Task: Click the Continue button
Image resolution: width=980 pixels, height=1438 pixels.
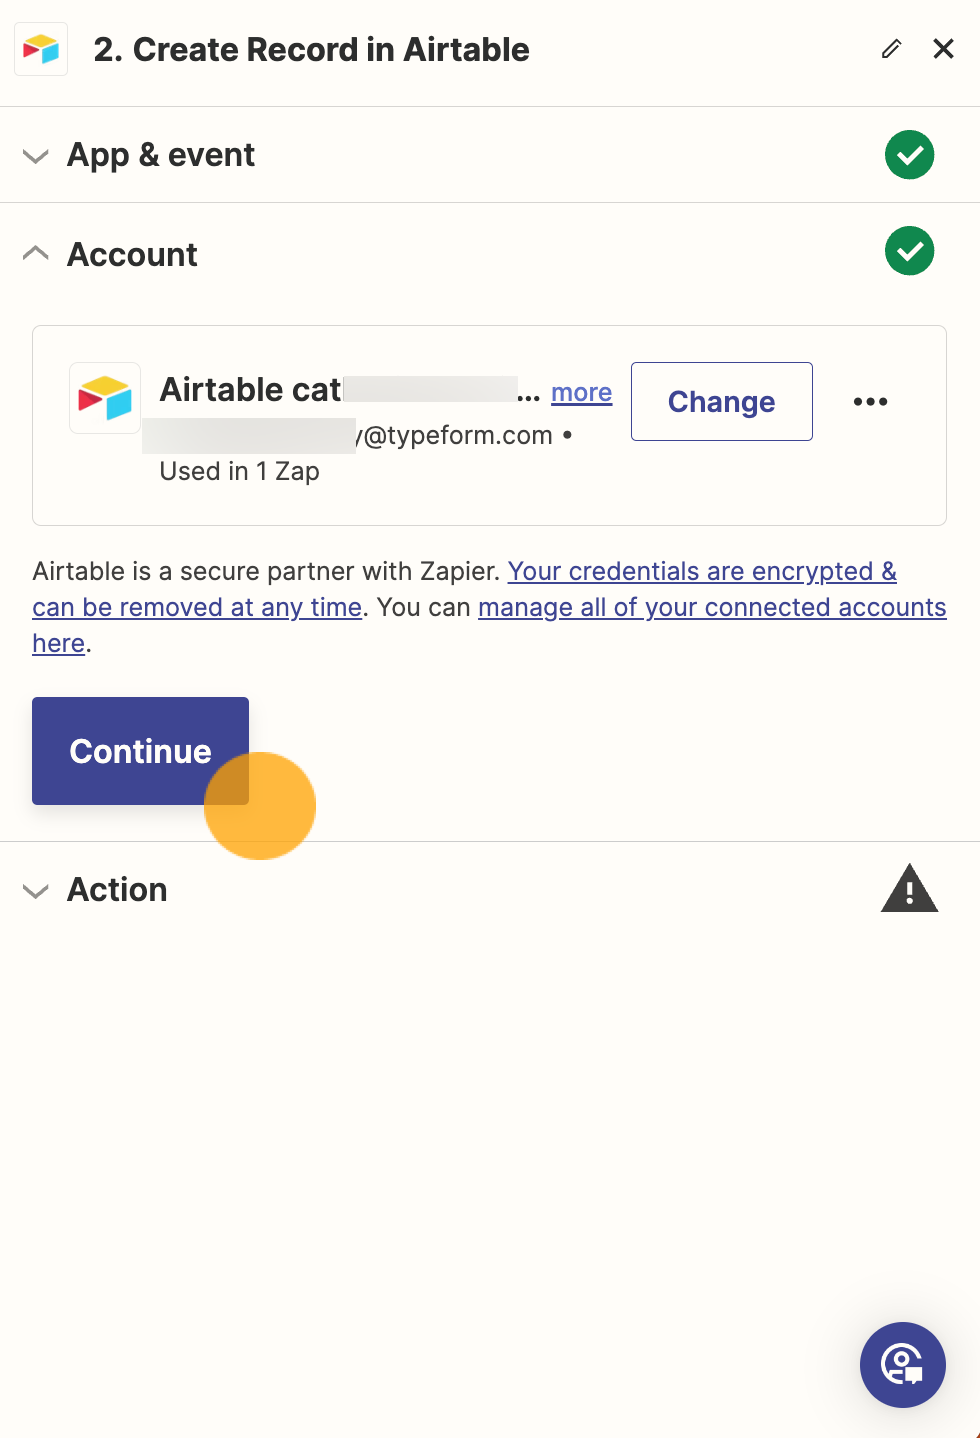Action: coord(140,751)
